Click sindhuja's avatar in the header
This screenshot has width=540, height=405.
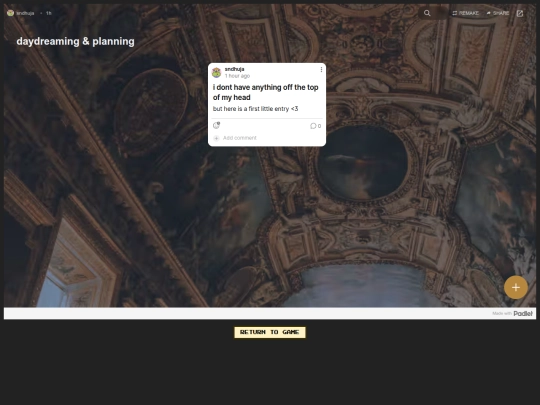point(10,13)
